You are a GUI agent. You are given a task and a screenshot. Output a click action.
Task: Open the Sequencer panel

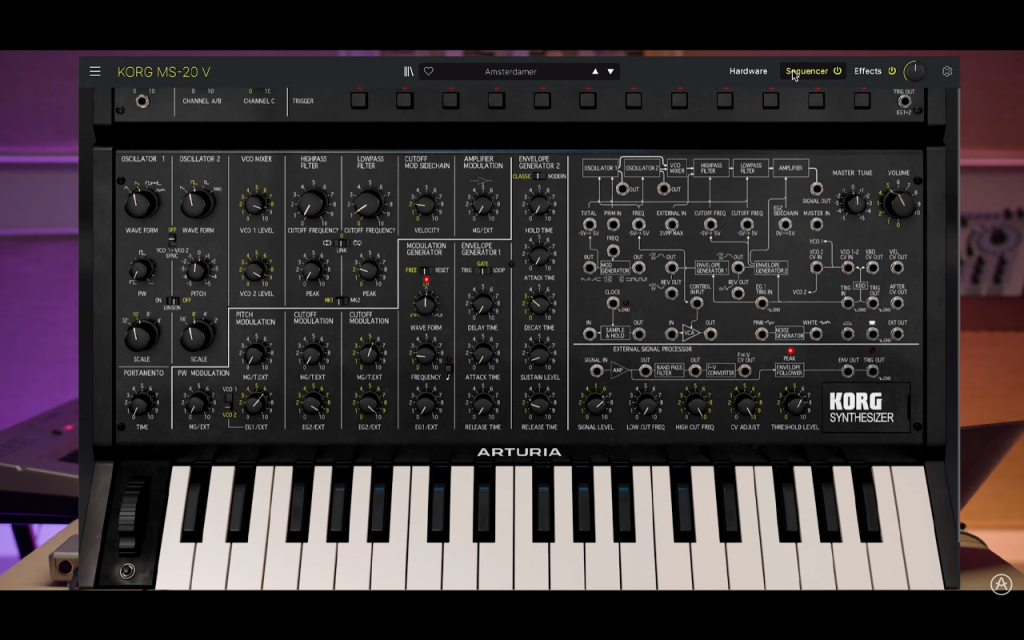click(x=807, y=71)
